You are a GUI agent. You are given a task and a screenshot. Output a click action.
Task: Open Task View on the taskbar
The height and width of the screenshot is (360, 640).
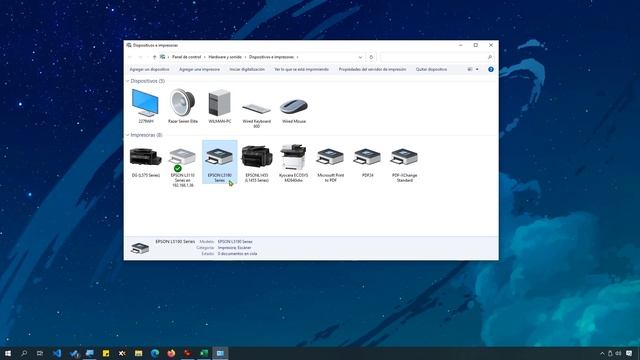coord(40,353)
